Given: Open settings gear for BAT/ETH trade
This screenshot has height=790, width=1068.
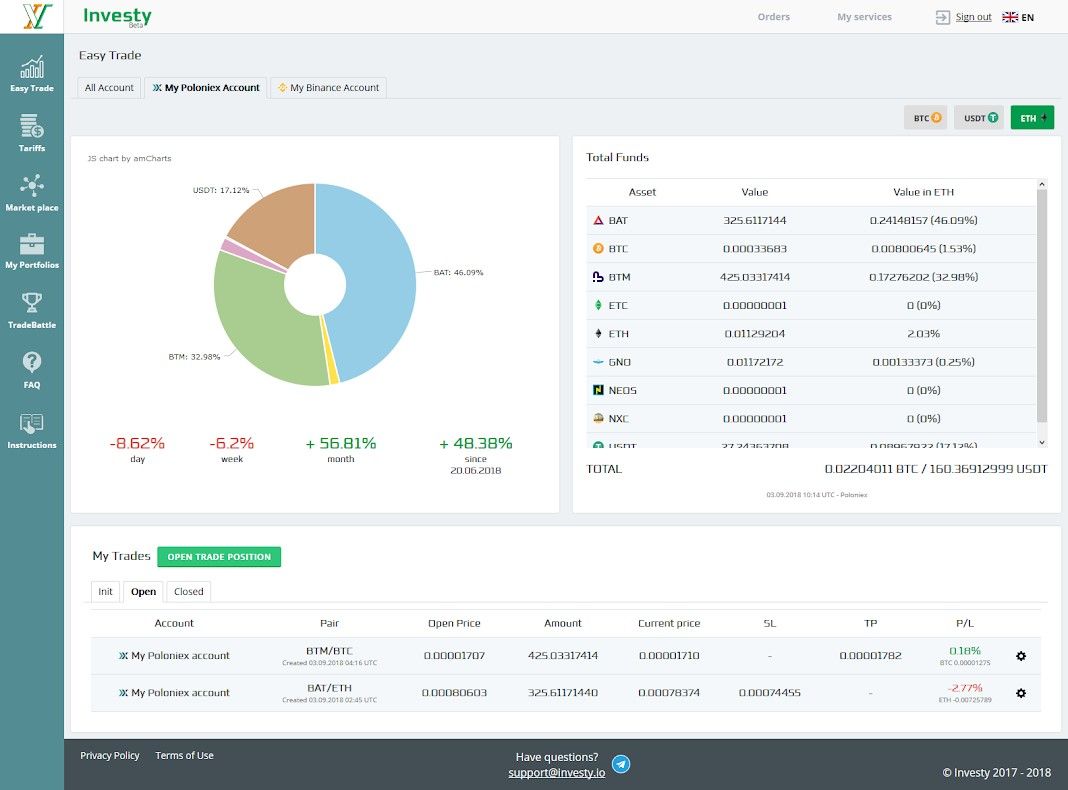Looking at the screenshot, I should (x=1021, y=693).
